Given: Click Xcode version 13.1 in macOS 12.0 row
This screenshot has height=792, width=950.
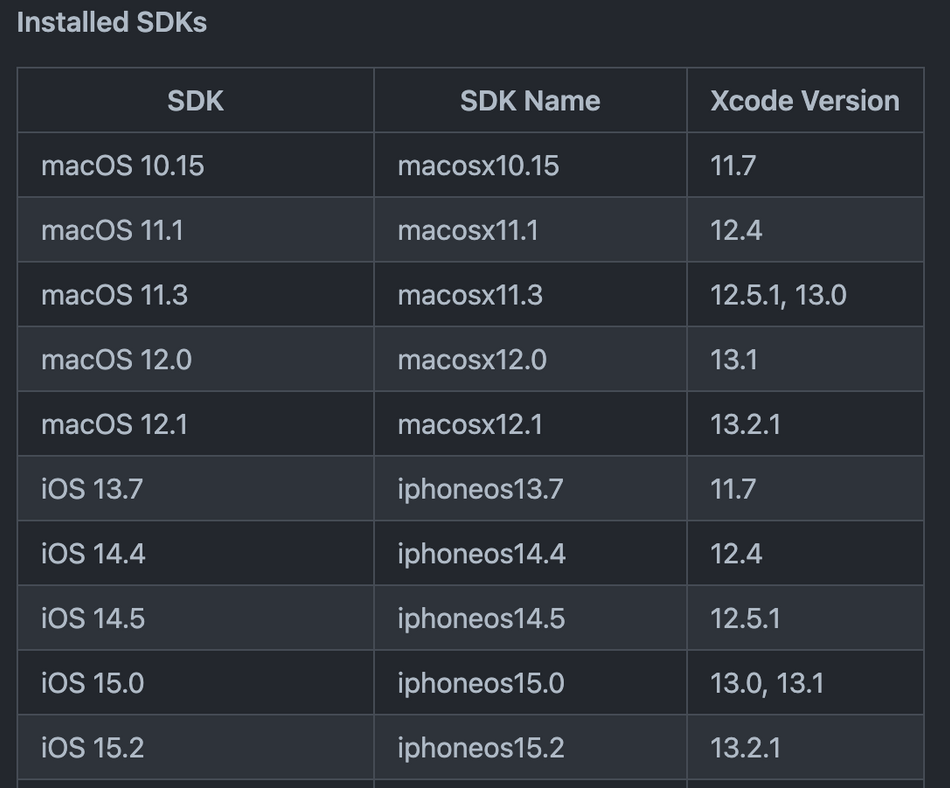Looking at the screenshot, I should point(805,360).
